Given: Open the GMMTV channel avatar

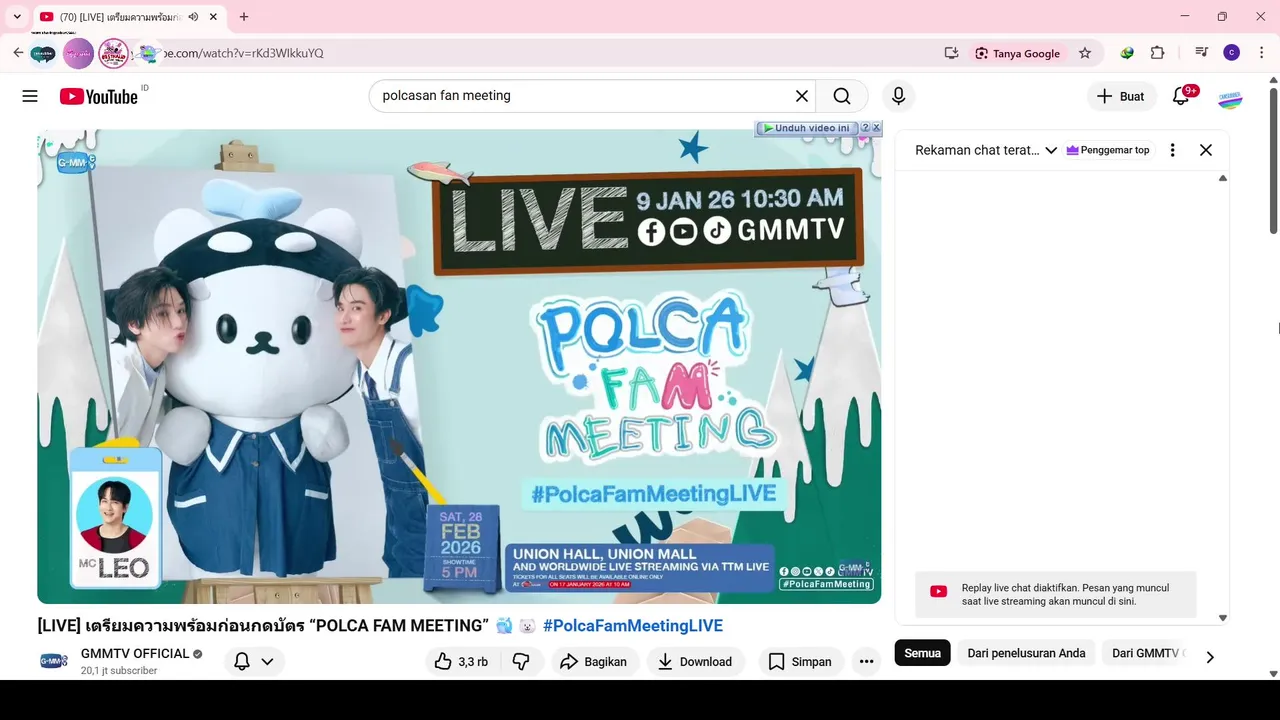Looking at the screenshot, I should click(54, 661).
